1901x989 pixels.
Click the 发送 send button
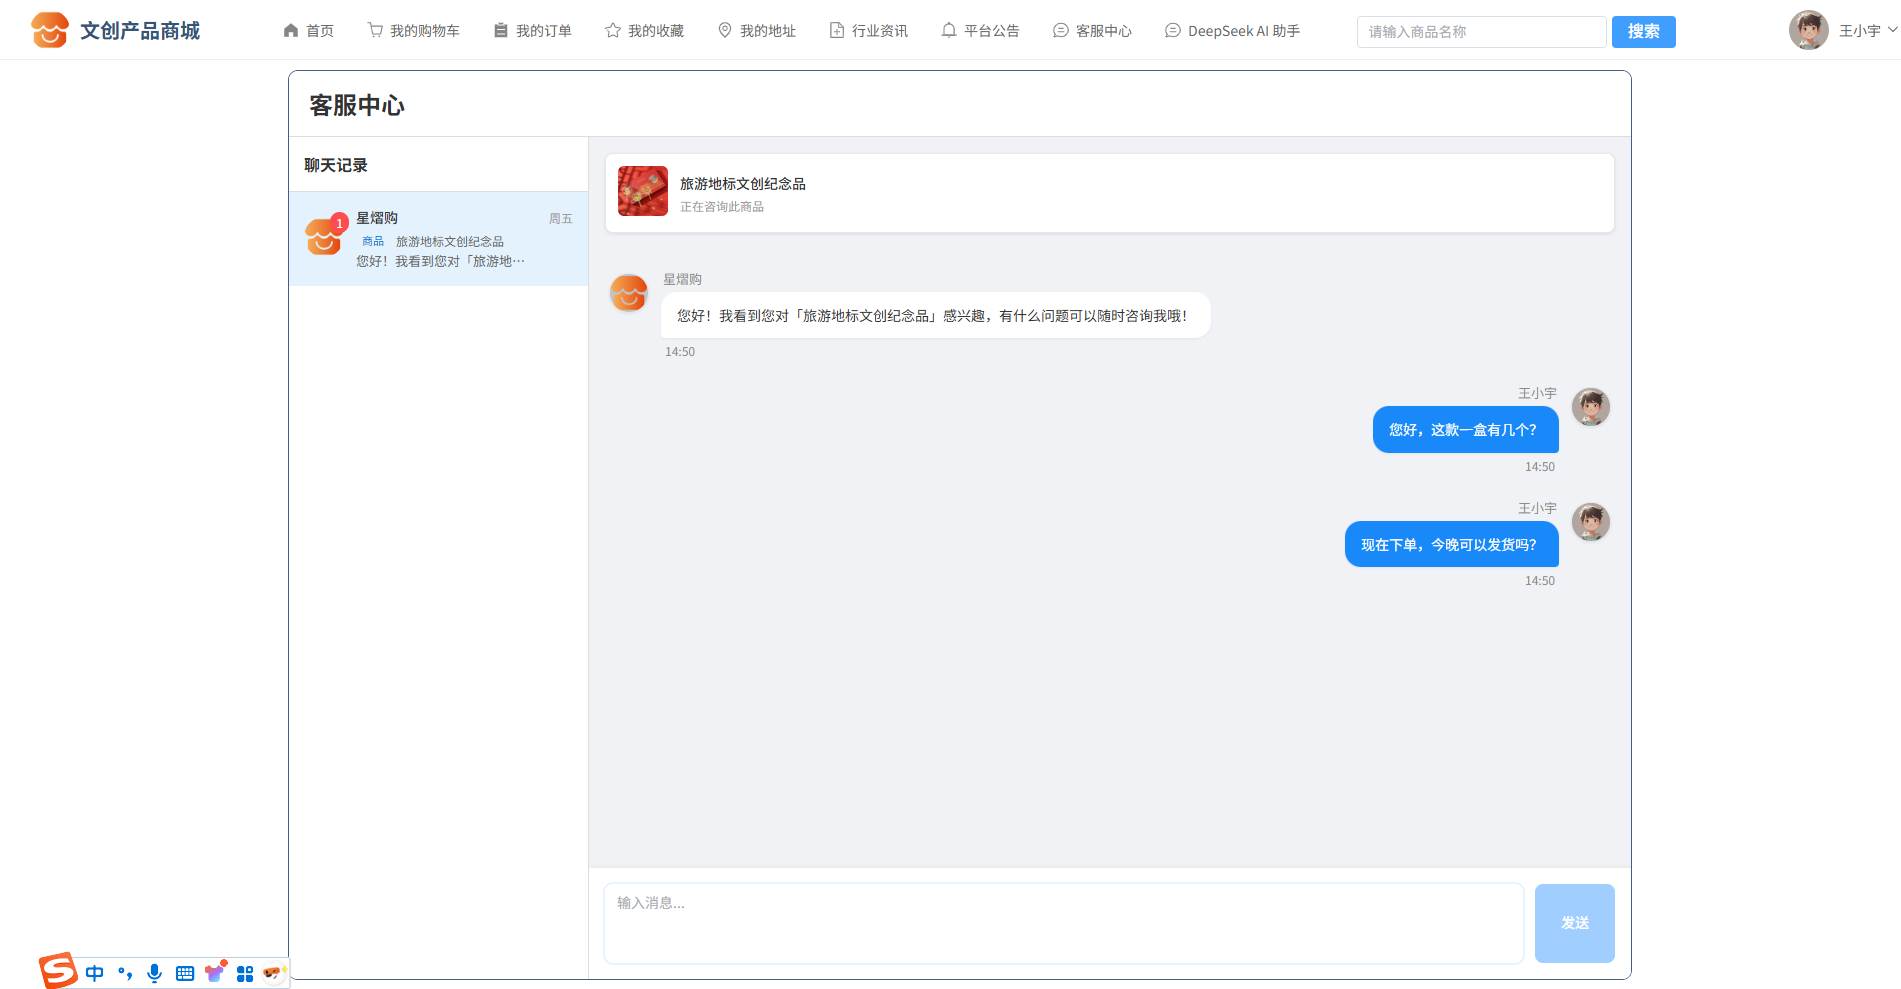tap(1574, 923)
